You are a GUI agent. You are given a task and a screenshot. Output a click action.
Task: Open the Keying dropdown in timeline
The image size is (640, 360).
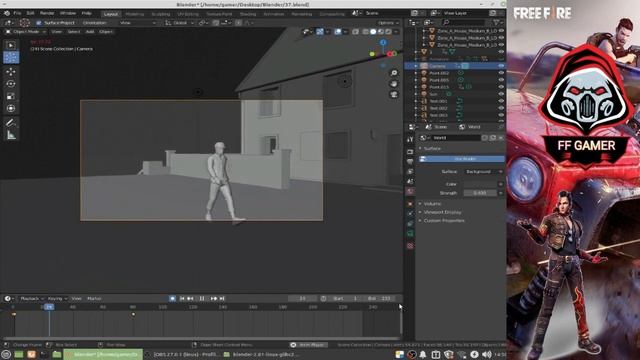coord(57,299)
